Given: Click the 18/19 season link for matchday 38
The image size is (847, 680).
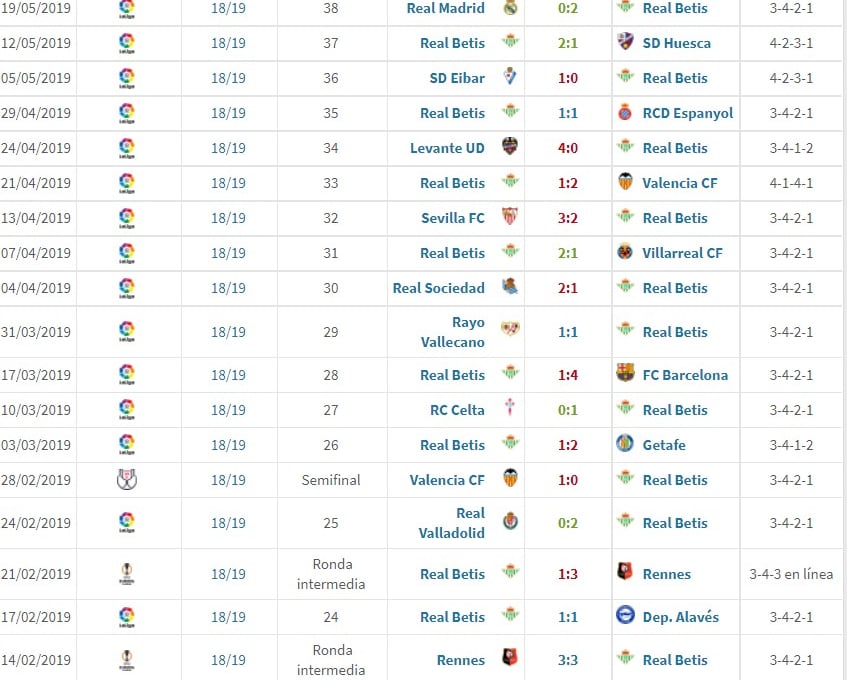Looking at the screenshot, I should point(228,8).
